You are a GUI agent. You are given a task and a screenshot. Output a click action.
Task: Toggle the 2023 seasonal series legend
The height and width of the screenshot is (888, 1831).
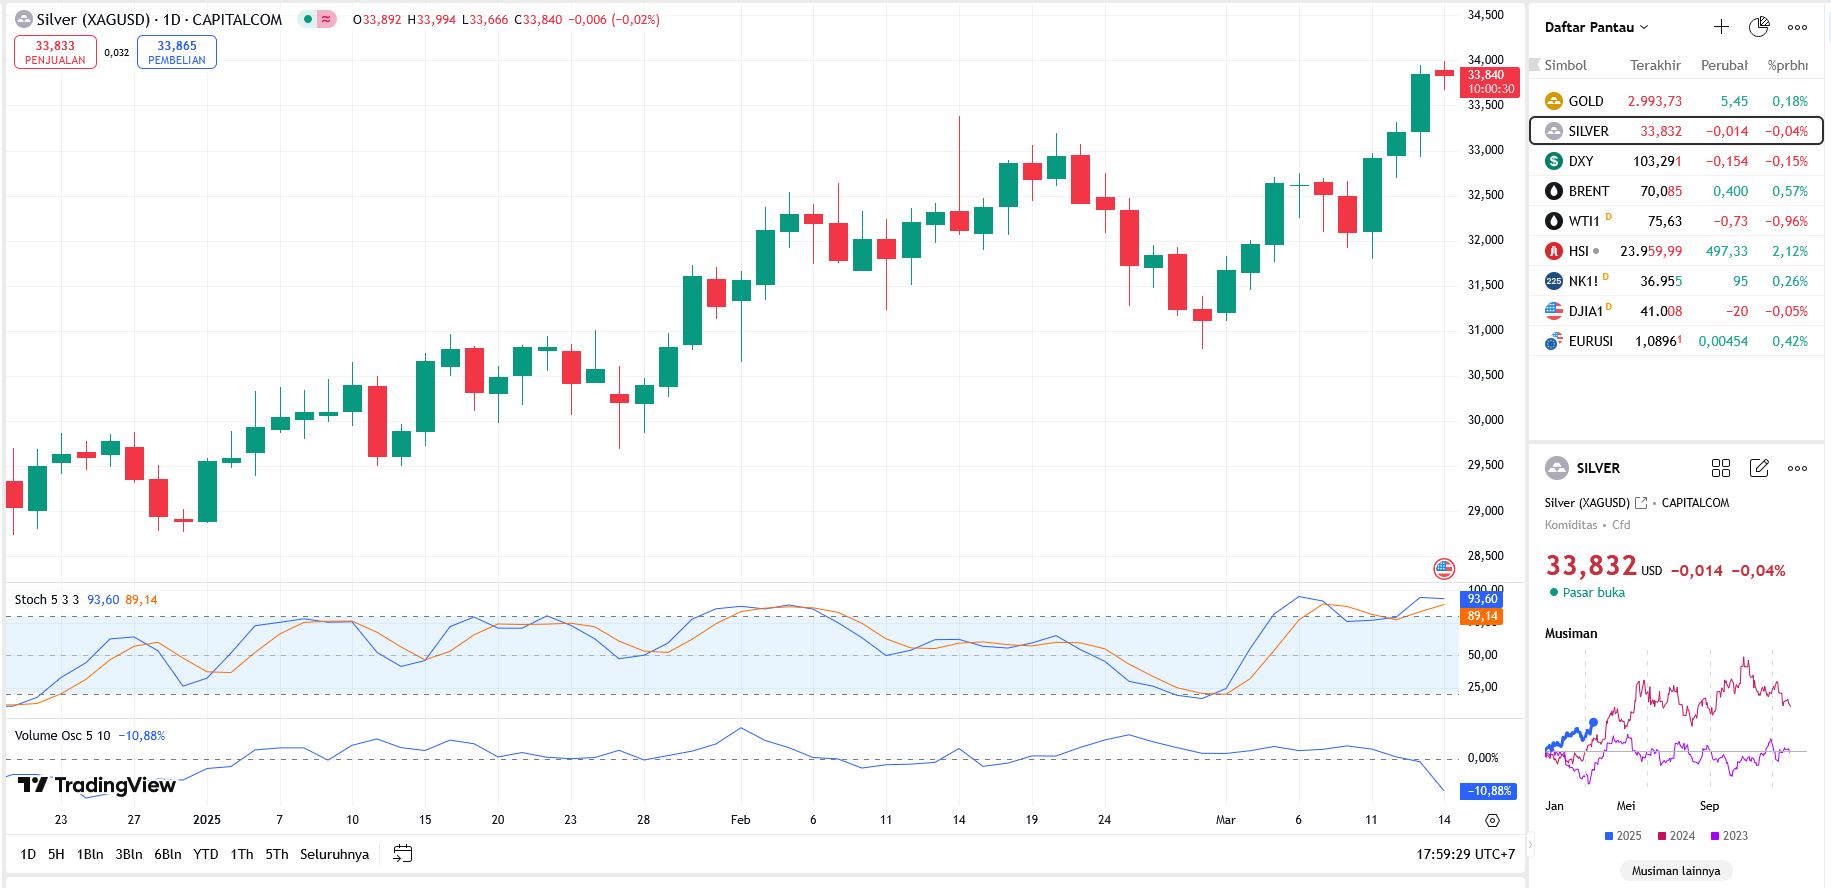click(1729, 836)
